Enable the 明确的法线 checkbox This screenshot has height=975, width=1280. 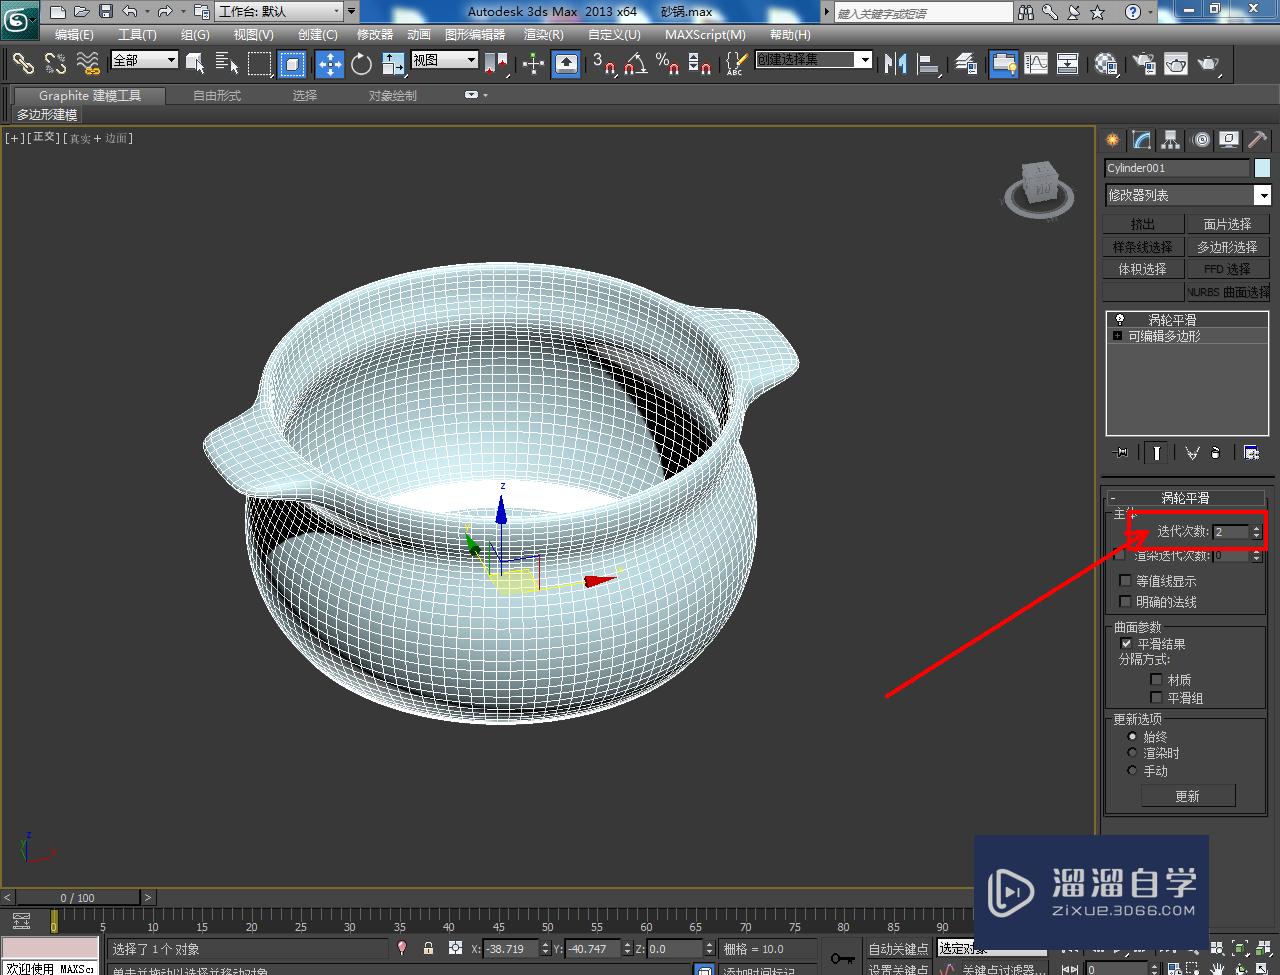1125,601
